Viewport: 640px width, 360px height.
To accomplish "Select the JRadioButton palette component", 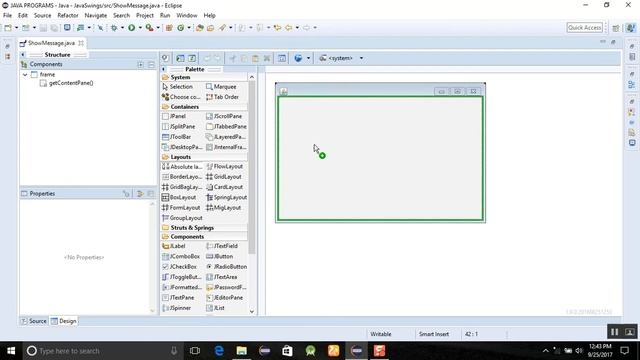I will click(x=227, y=267).
